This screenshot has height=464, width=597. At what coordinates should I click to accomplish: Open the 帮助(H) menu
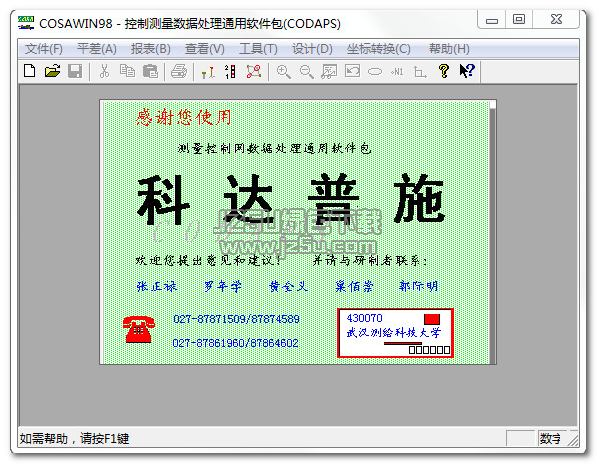coord(449,49)
